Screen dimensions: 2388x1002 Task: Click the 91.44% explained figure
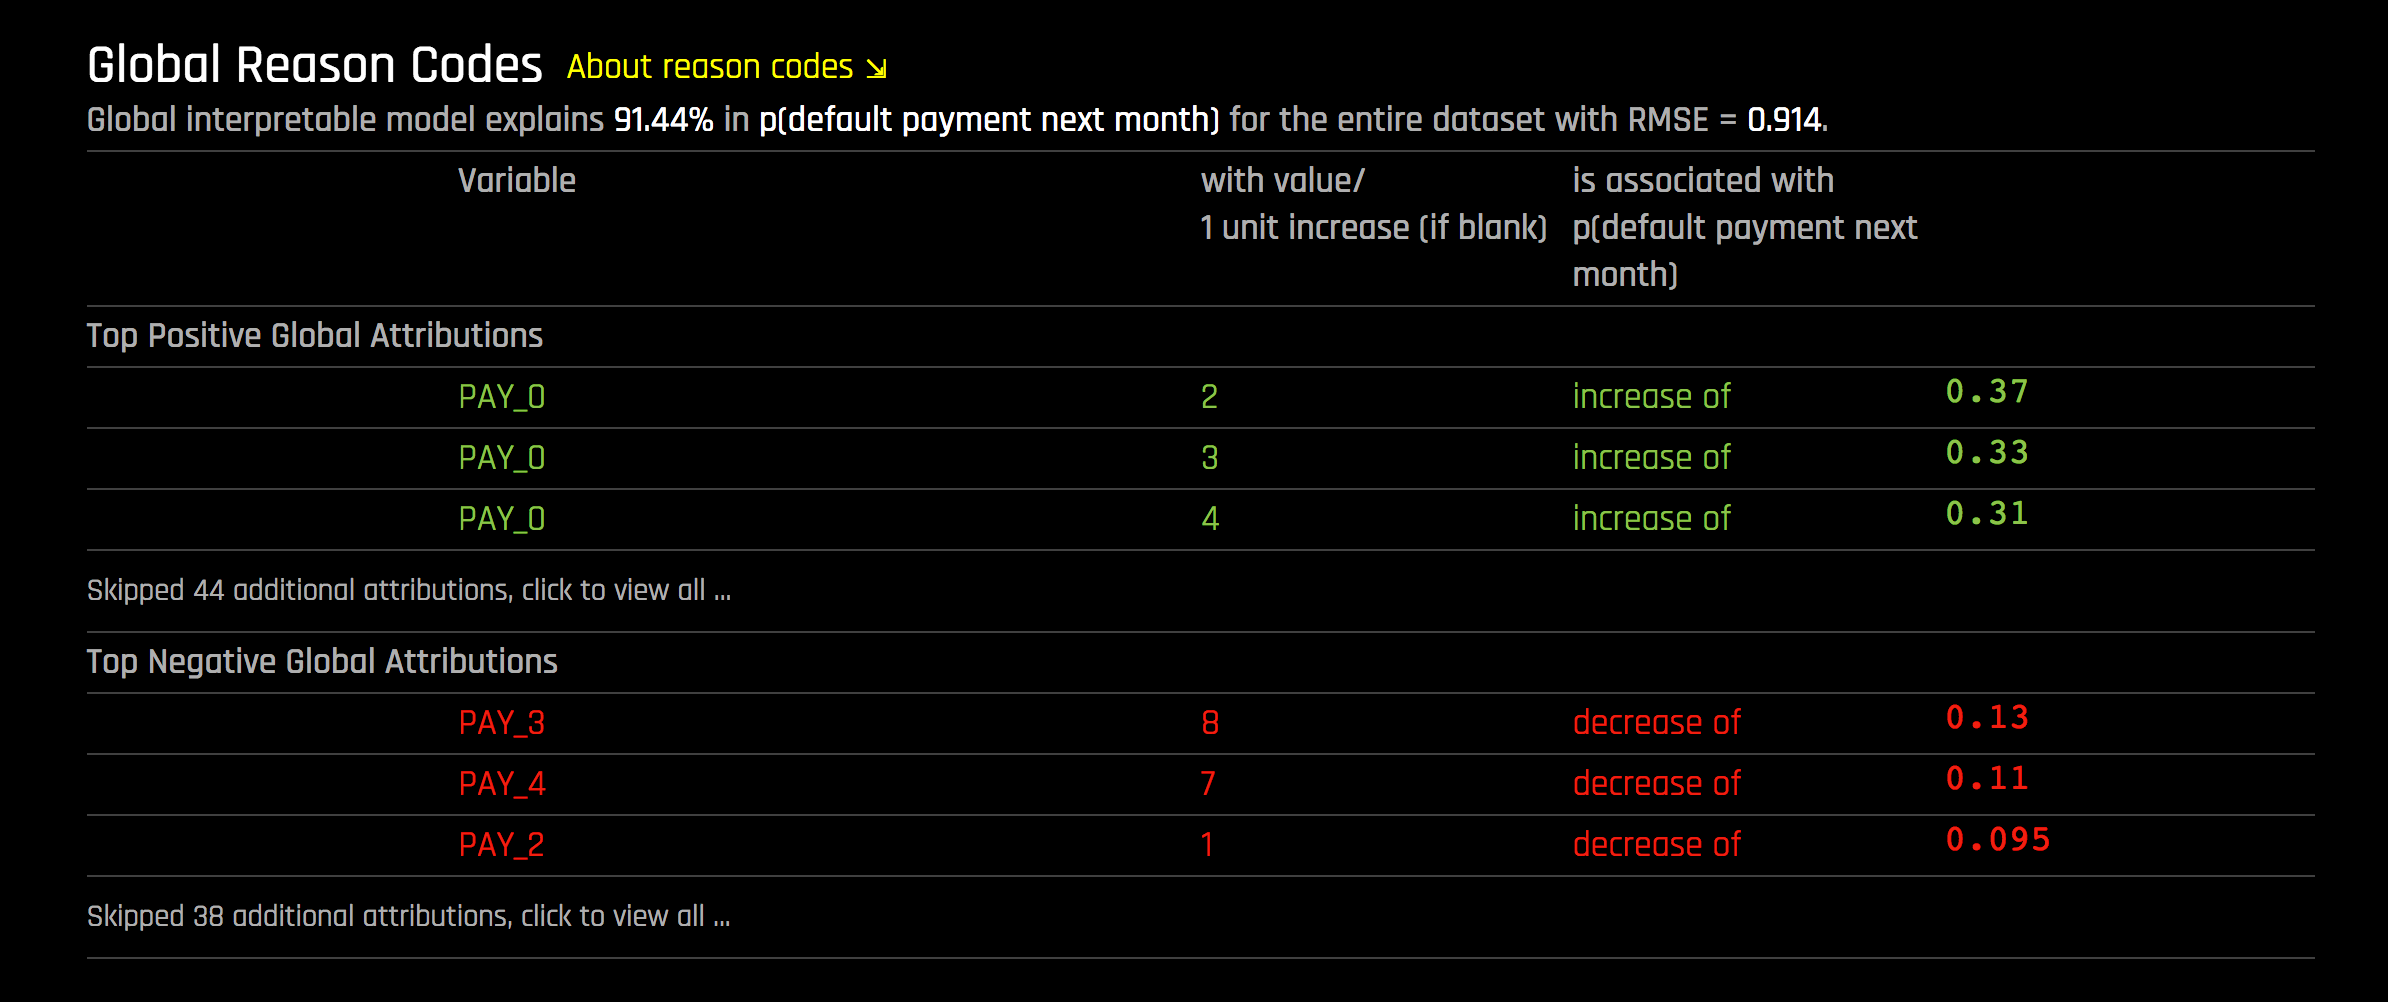click(x=663, y=120)
